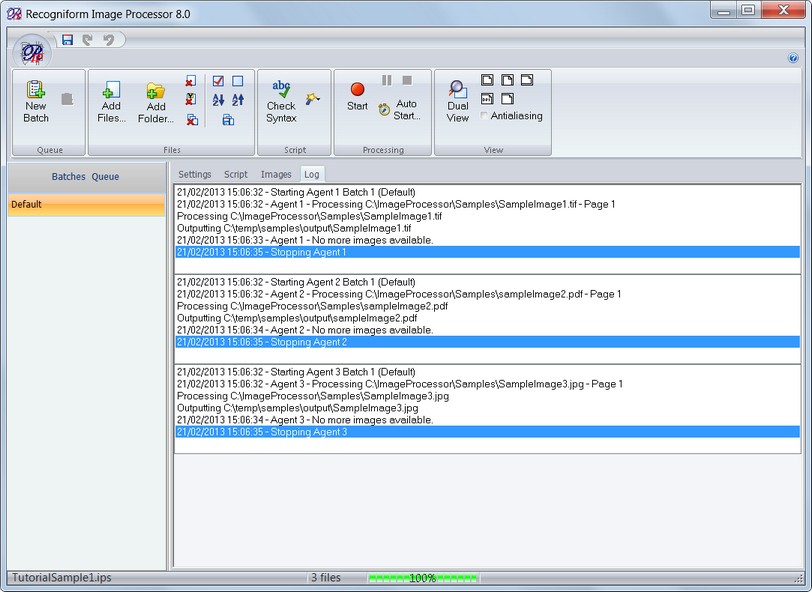Click 'Outputting C:\temp\samples\output\SampleImage1.tif' line
The width and height of the screenshot is (812, 592).
pos(294,228)
